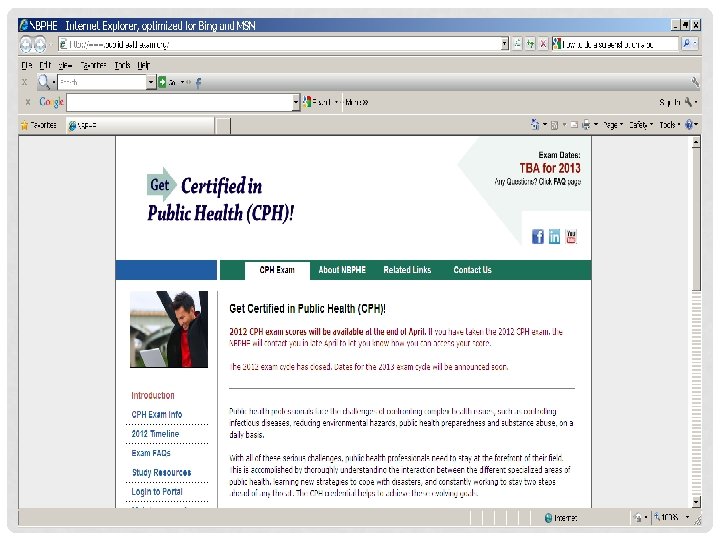The image size is (720, 540).
Task: Open the Print options dropdown arrow
Action: point(596,124)
